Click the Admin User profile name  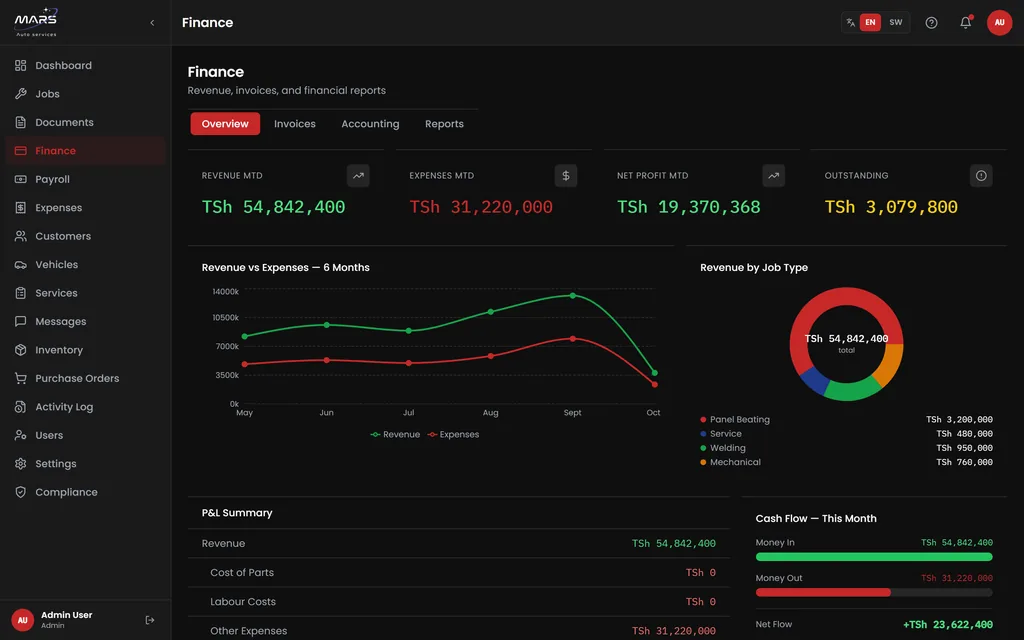tap(67, 615)
